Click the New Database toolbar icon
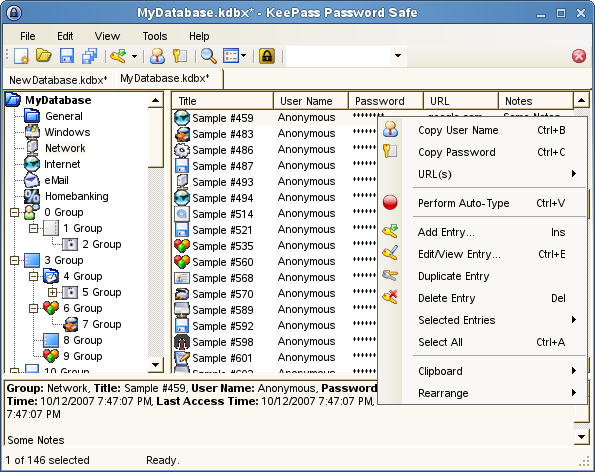The height and width of the screenshot is (472, 595). click(x=21, y=56)
